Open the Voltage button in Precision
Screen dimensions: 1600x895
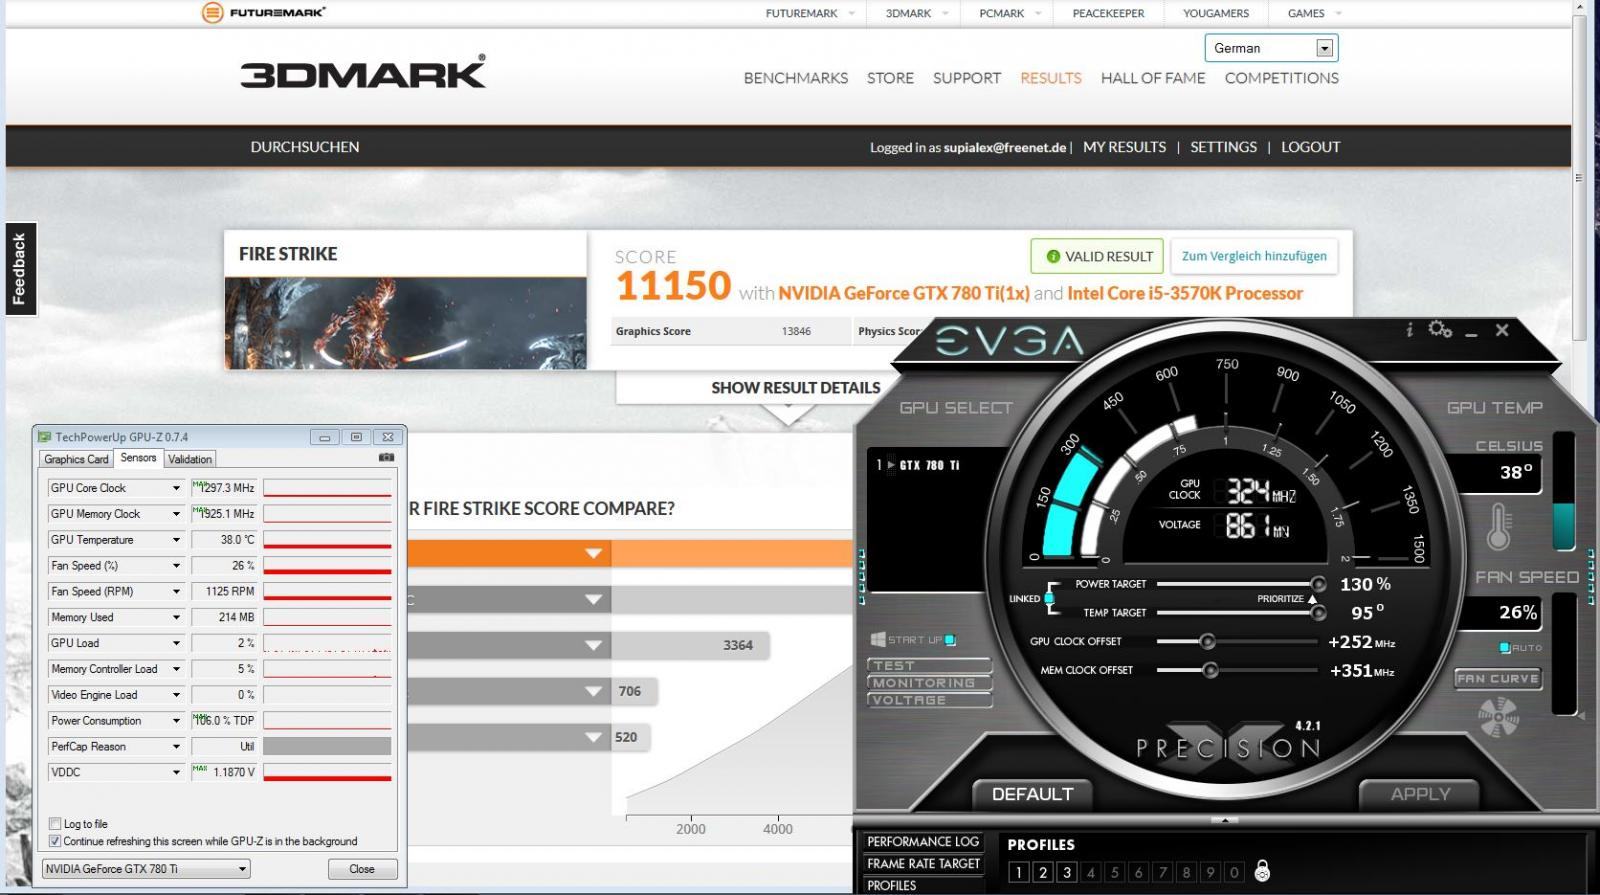(x=930, y=700)
